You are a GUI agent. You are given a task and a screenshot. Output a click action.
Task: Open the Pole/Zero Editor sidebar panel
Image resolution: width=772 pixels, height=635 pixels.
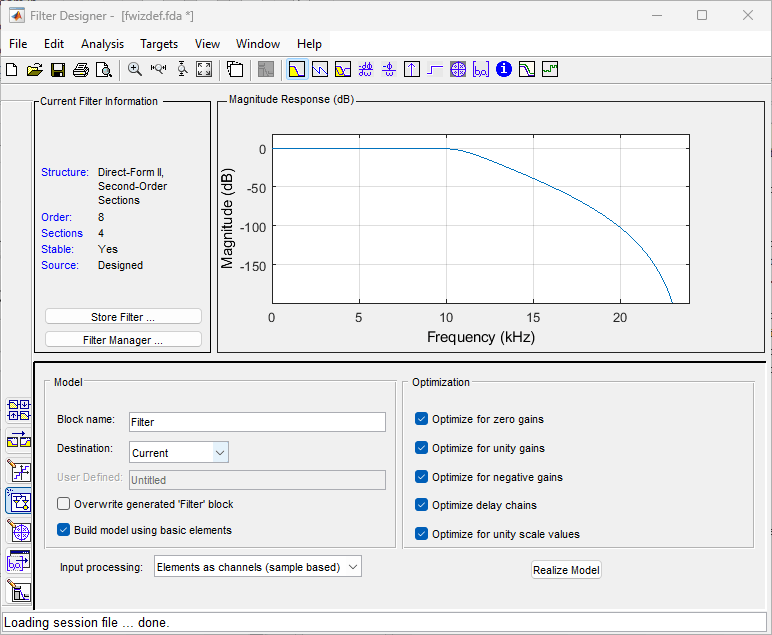(18, 532)
